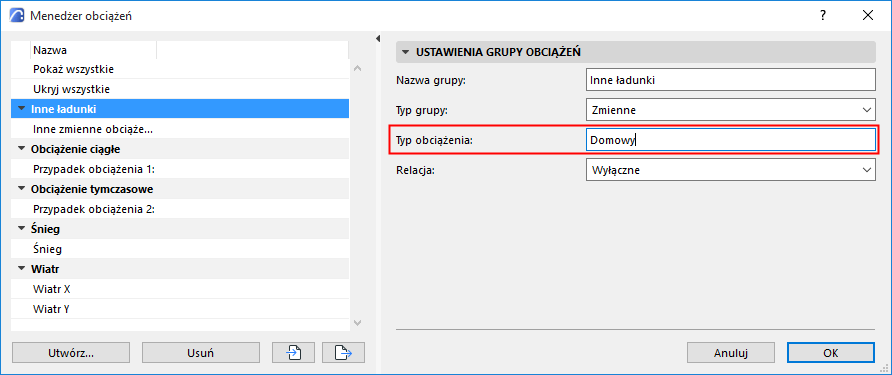Select the Śnieg load case row
This screenshot has height=375, width=892.
180,249
